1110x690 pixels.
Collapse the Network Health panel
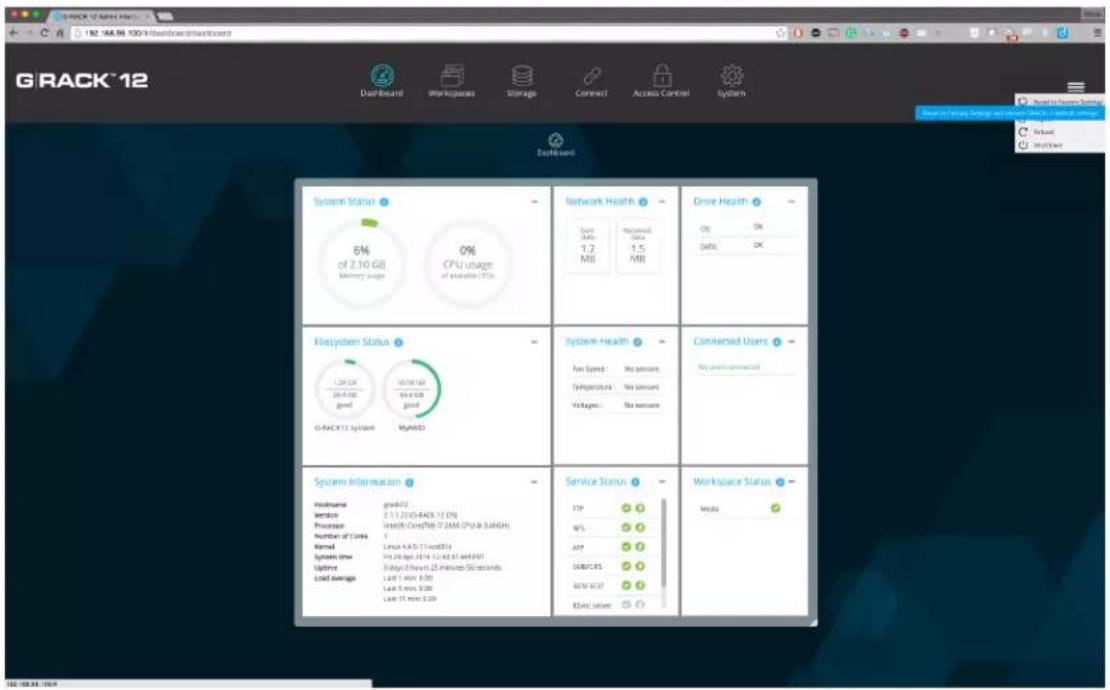[662, 202]
